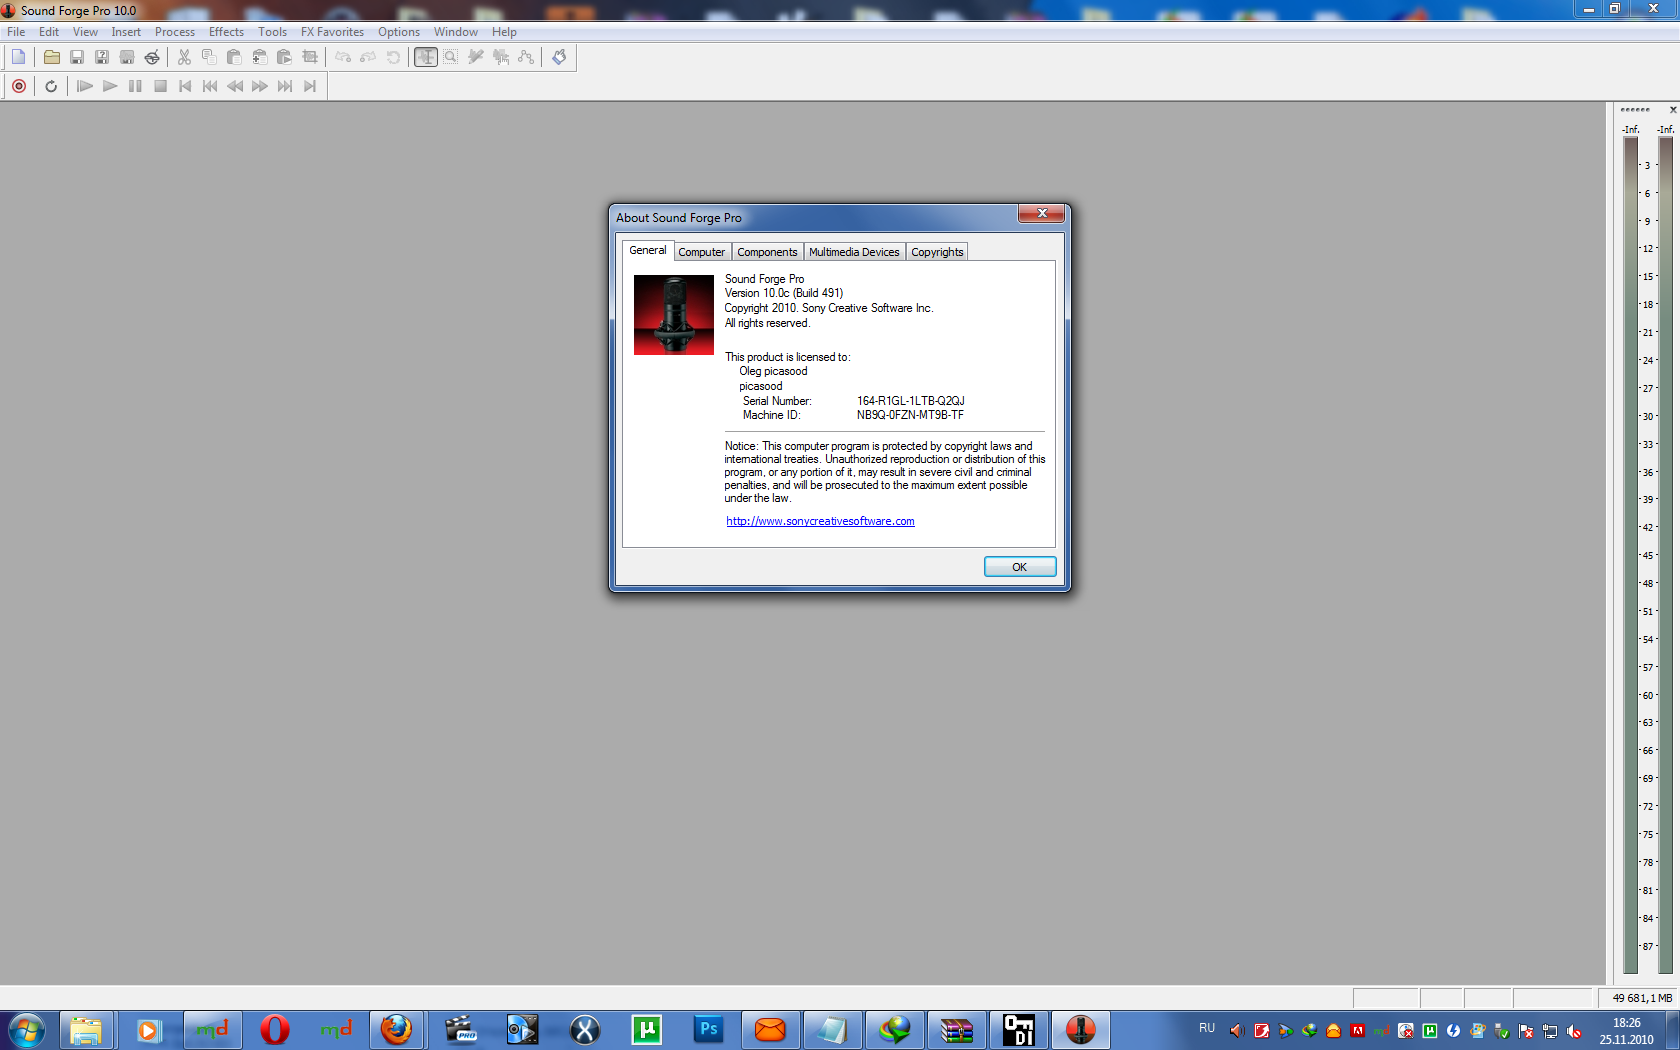This screenshot has width=1680, height=1050.
Task: Open the View menu
Action: [85, 32]
